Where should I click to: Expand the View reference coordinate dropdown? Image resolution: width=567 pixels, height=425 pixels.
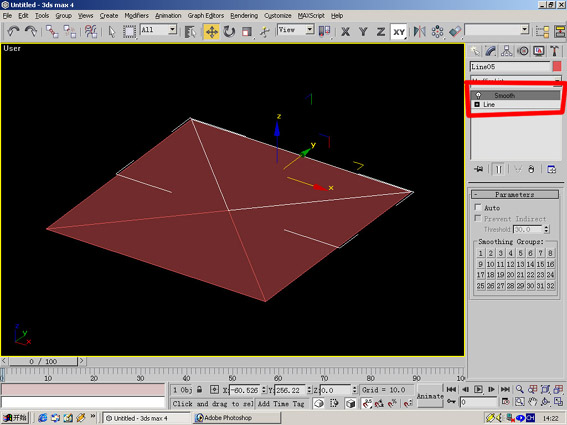pos(295,30)
